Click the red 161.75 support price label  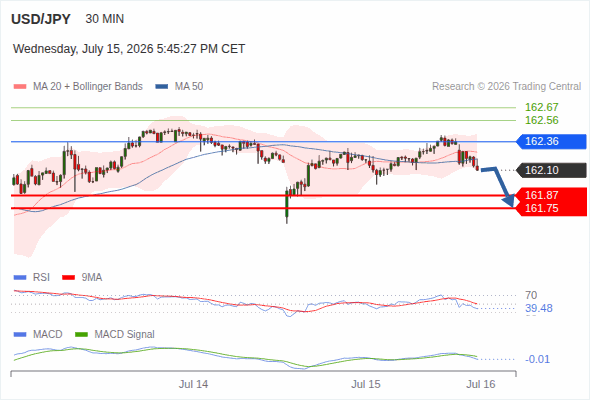coord(541,208)
